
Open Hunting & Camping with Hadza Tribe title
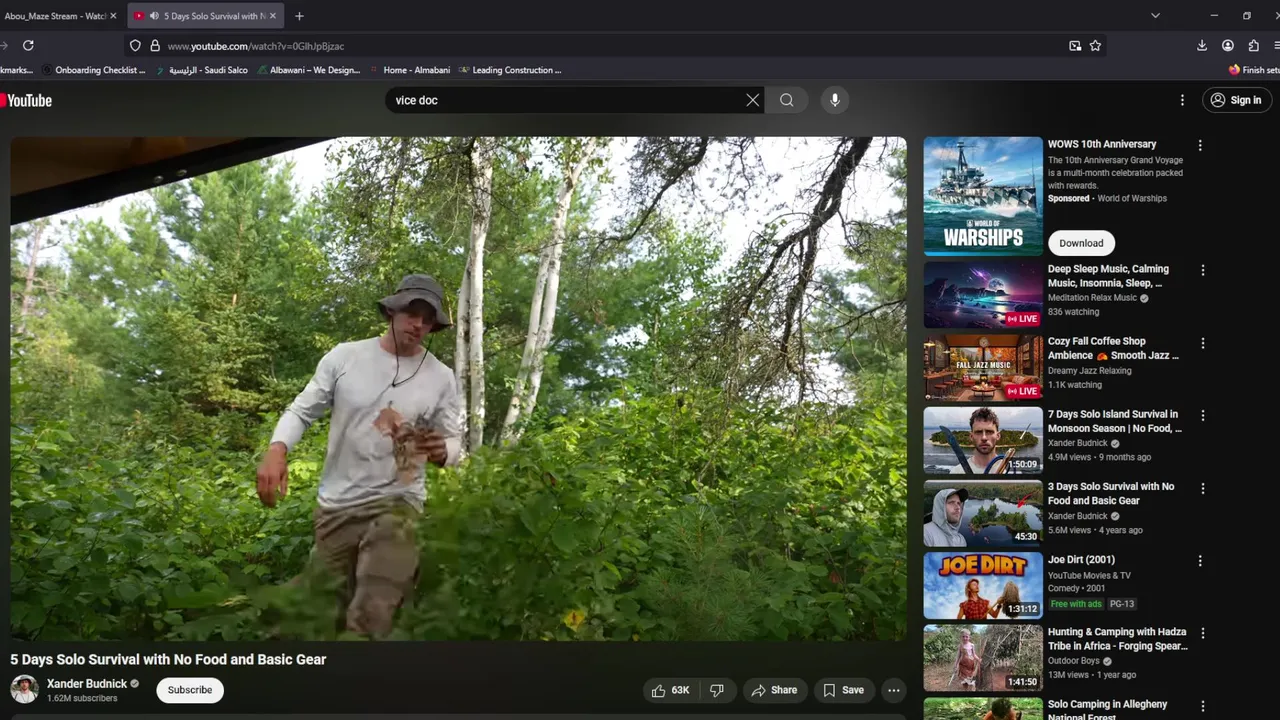point(1118,639)
